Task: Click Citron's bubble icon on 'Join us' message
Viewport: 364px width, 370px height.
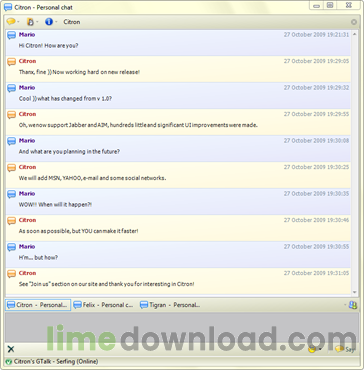Action: tap(12, 274)
